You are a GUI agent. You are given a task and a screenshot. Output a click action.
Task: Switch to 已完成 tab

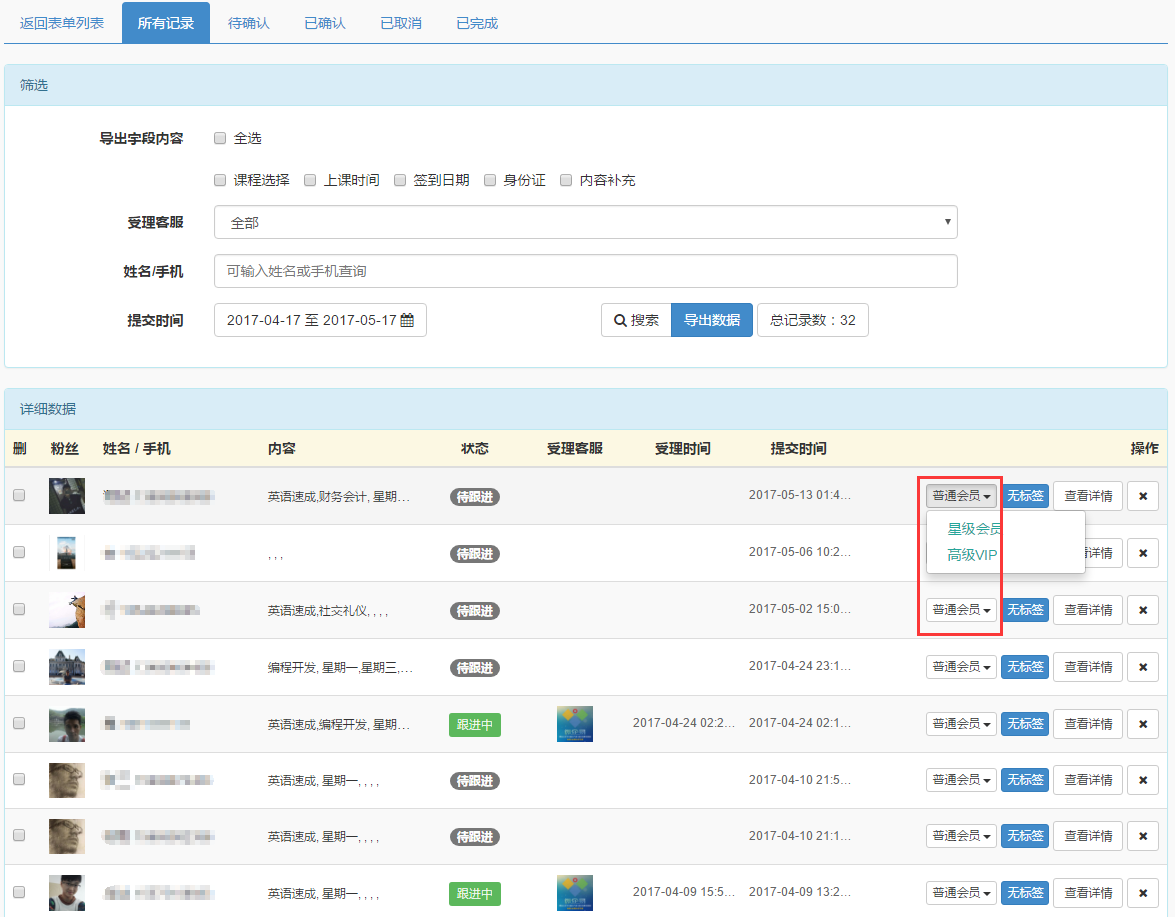[x=477, y=23]
